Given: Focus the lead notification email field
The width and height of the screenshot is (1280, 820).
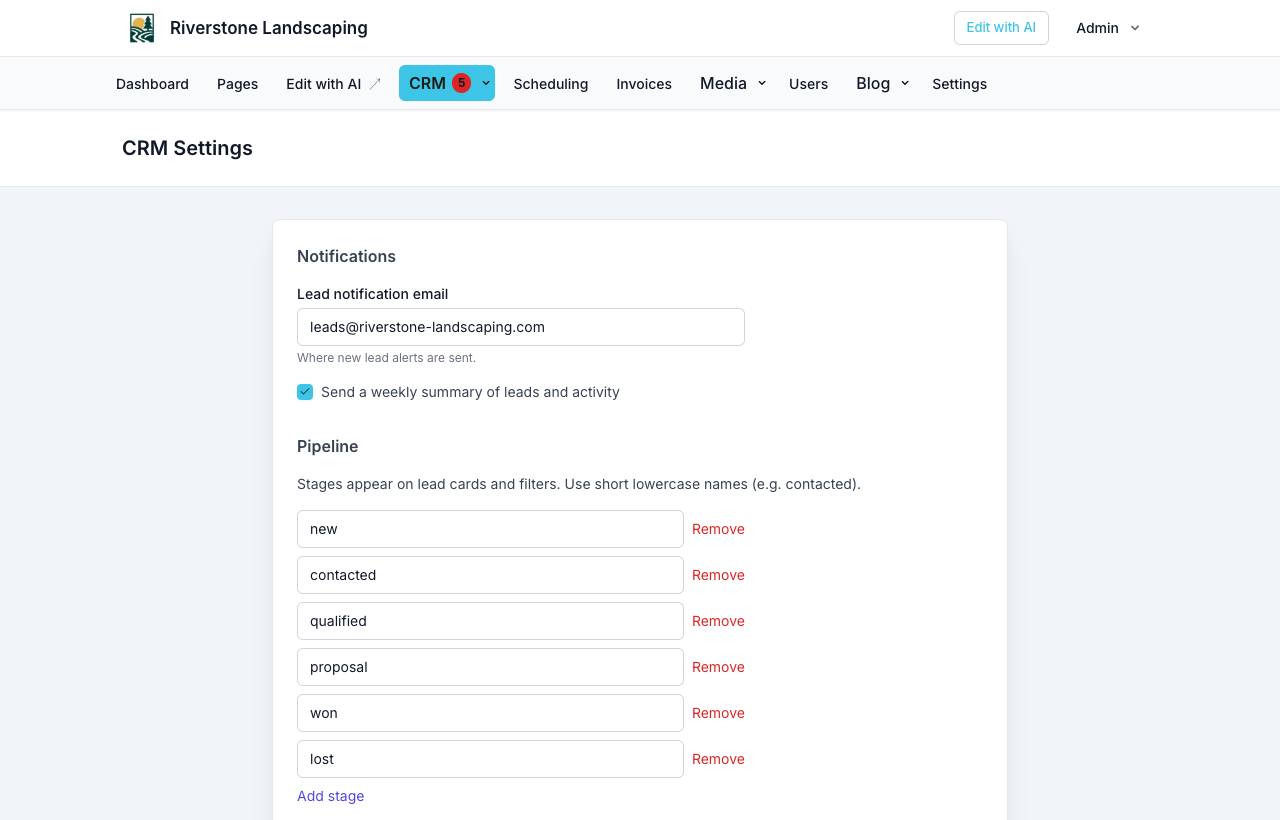Looking at the screenshot, I should pos(521,327).
